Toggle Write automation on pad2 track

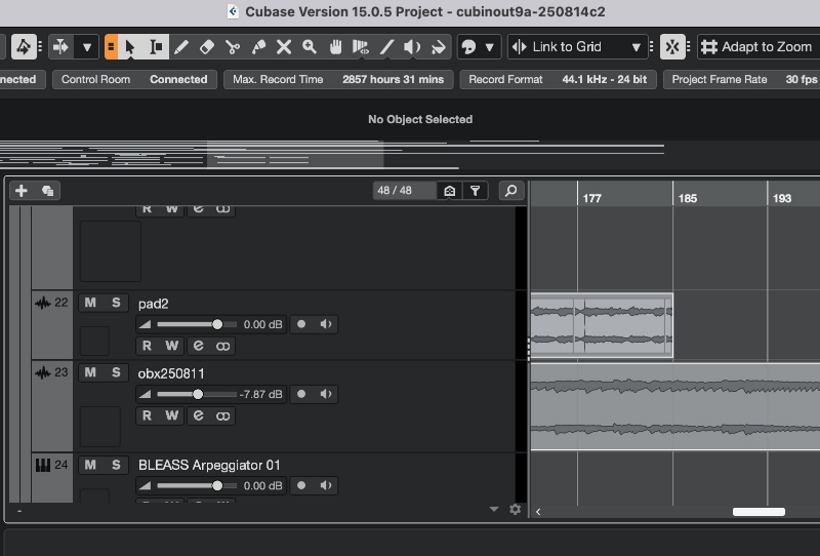tap(172, 346)
